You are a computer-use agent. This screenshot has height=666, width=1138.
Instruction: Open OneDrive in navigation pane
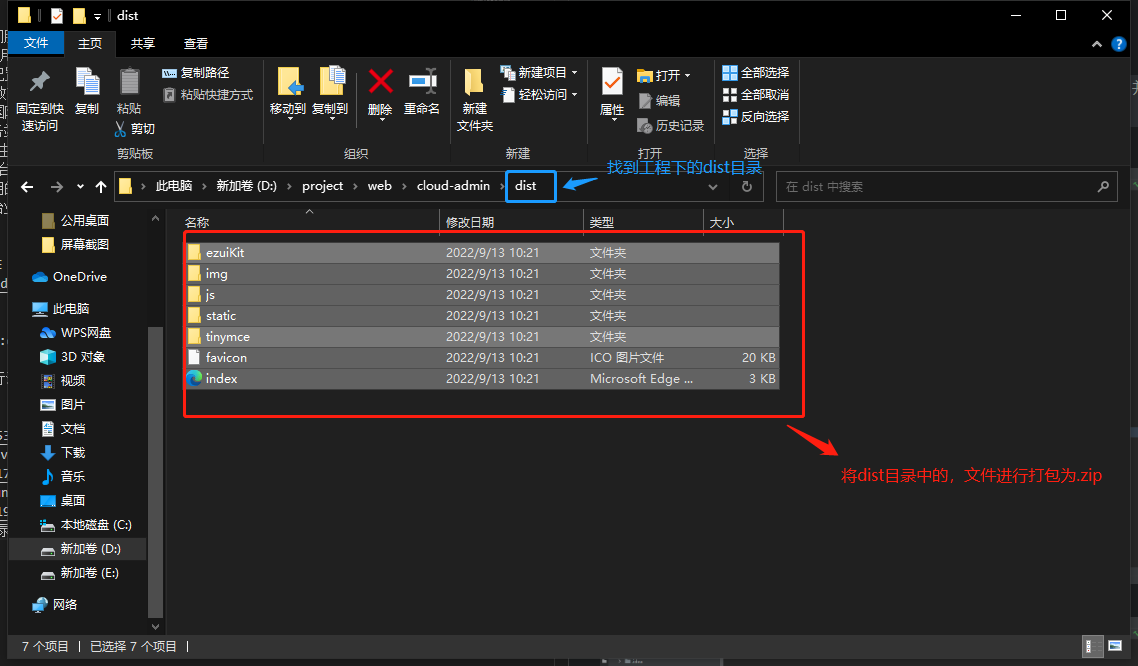tap(70, 276)
